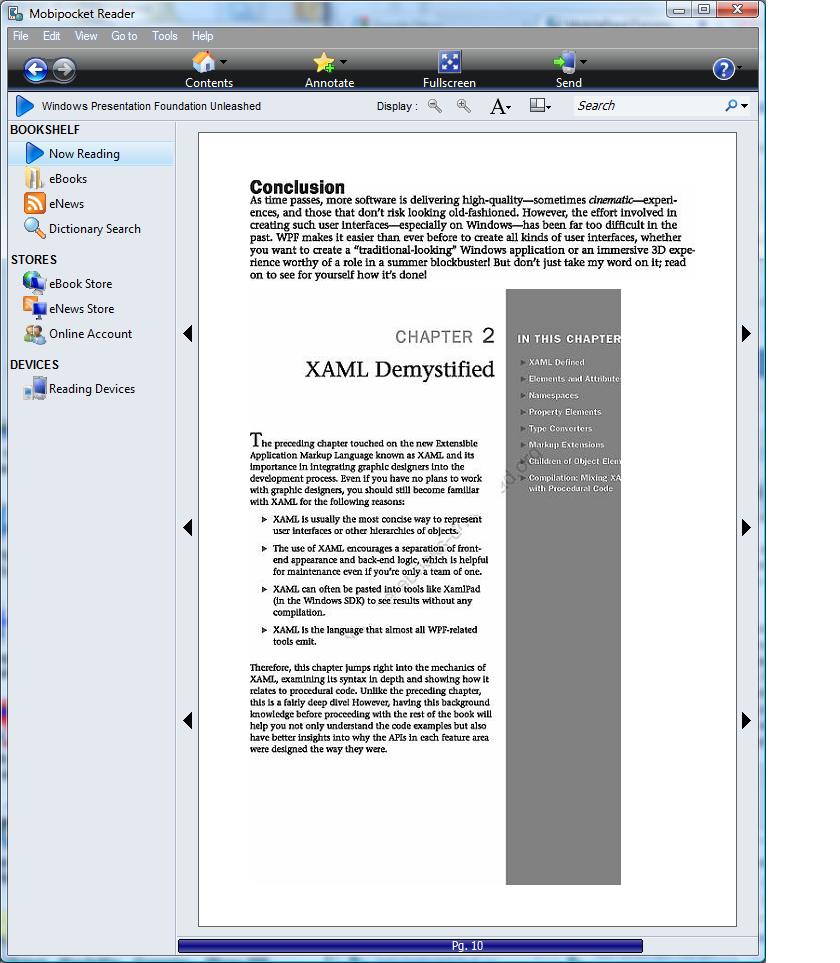
Task: Turn to previous page with bottom left arrow
Action: (188, 720)
